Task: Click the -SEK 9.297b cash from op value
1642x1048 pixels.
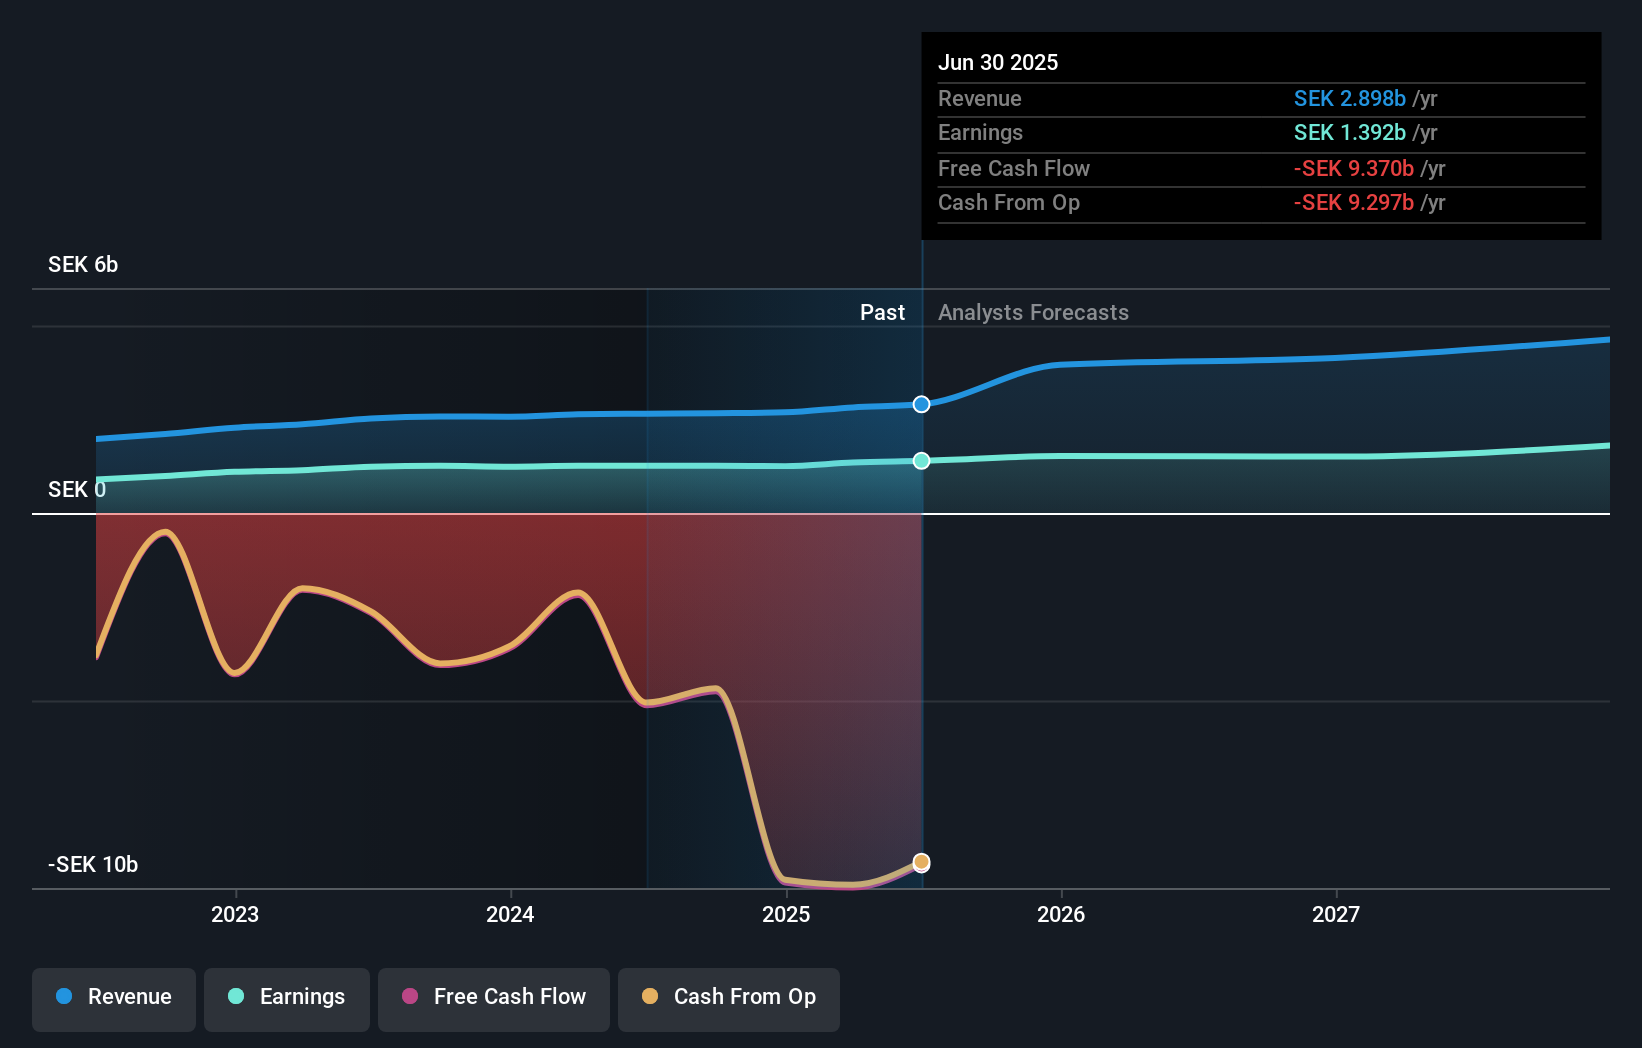Action: (1354, 203)
